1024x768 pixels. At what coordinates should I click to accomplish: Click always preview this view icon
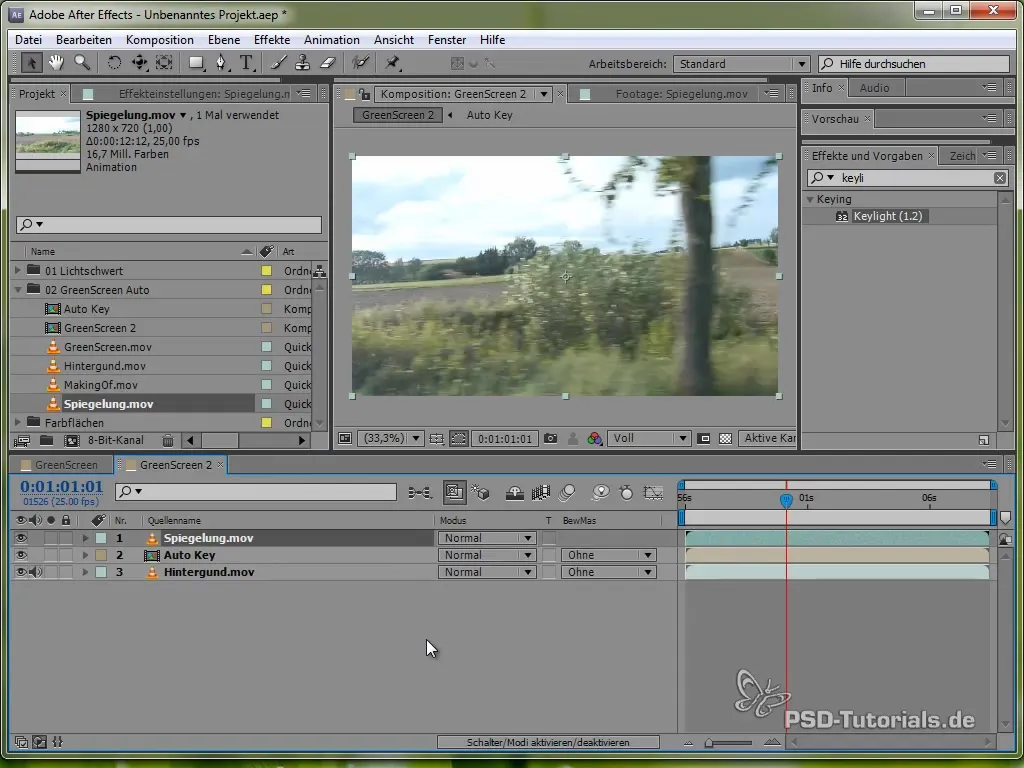point(345,439)
